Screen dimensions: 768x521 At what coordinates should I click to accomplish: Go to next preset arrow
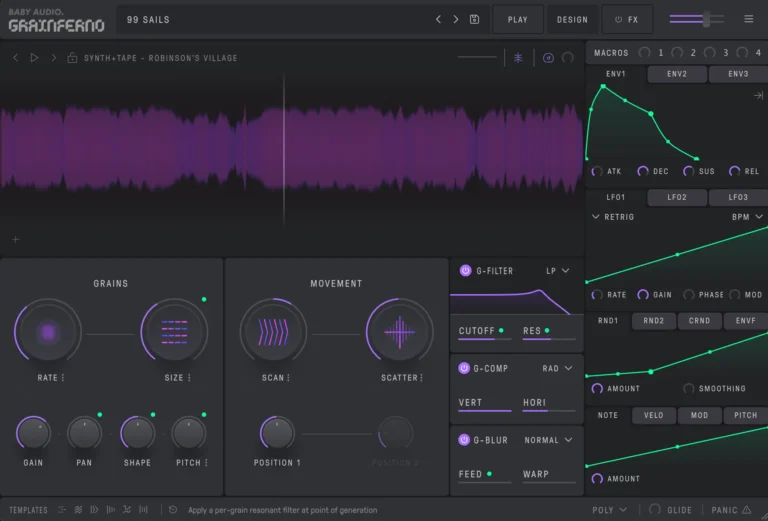click(456, 19)
